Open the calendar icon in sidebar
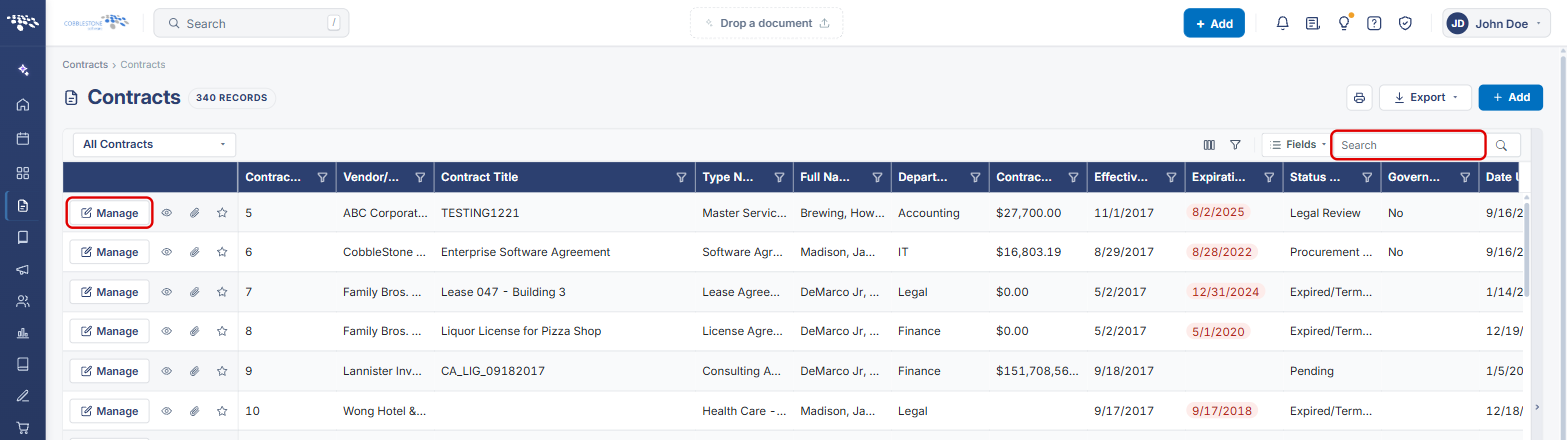 click(23, 139)
